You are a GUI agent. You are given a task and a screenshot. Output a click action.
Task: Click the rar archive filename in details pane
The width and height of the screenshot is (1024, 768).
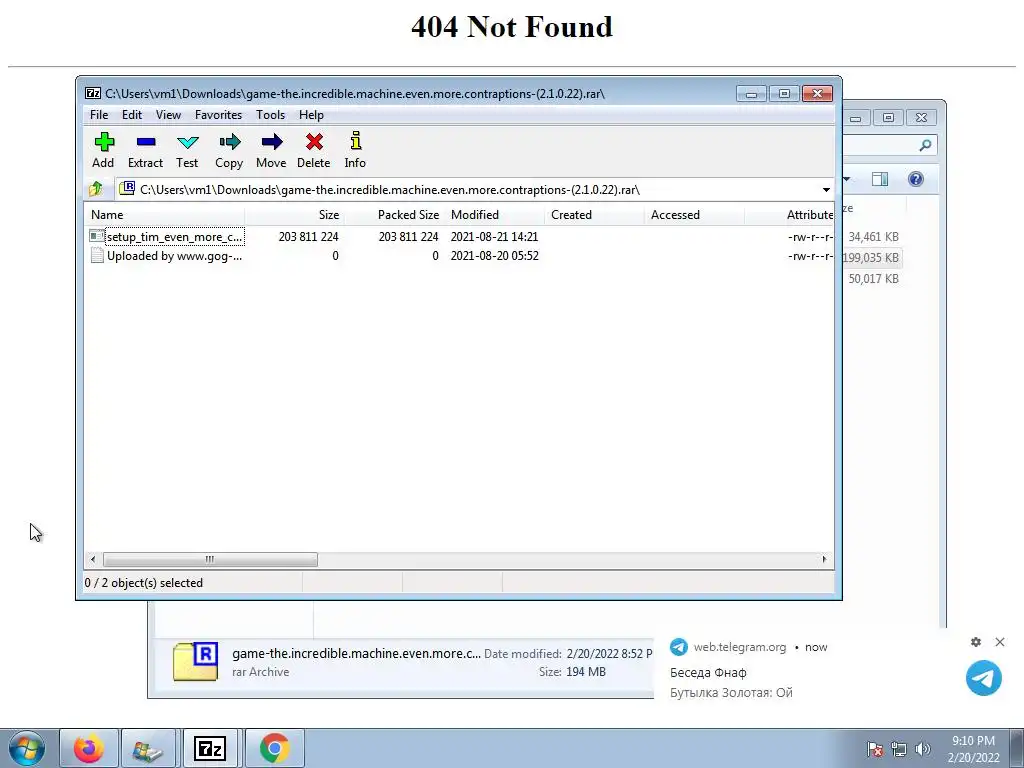356,653
